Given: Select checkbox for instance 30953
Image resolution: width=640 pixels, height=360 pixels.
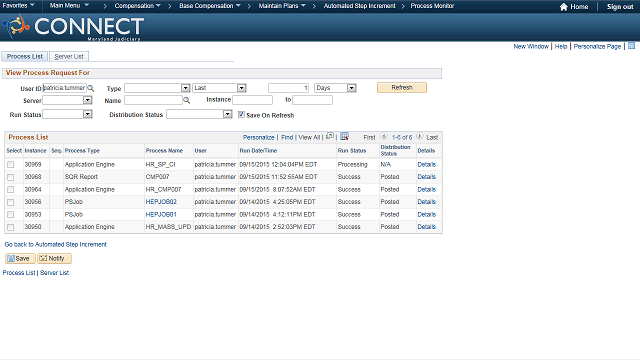Looking at the screenshot, I should [x=11, y=215].
